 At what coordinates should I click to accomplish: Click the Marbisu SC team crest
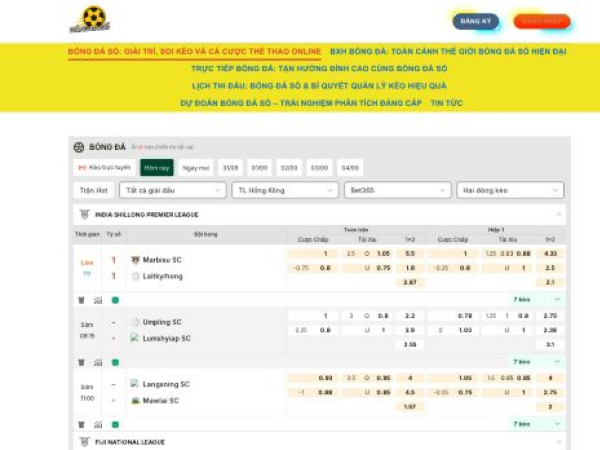135,260
